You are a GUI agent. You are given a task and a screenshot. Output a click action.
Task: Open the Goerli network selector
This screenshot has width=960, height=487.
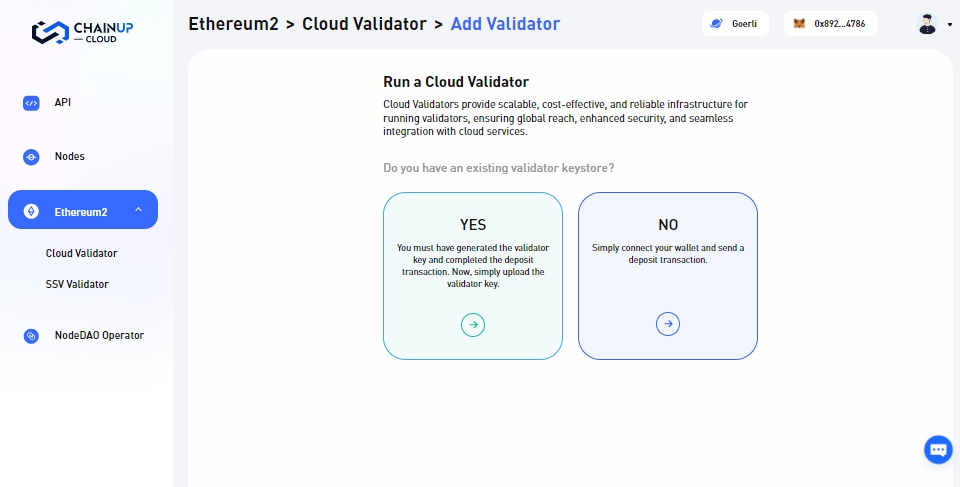click(735, 24)
